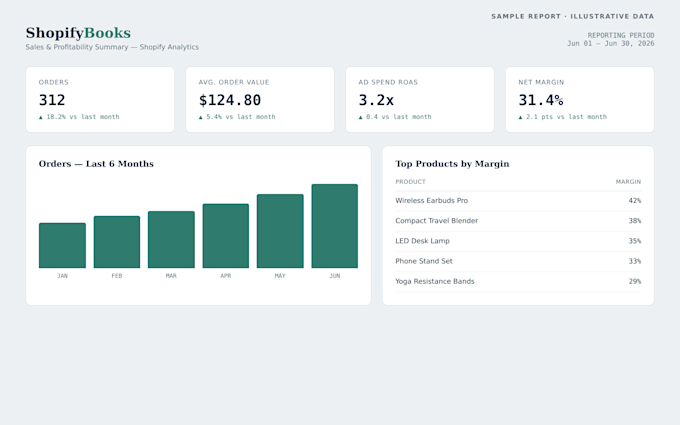The image size is (680, 425).
Task: Click the 31.4% net margin value
Action: [541, 100]
